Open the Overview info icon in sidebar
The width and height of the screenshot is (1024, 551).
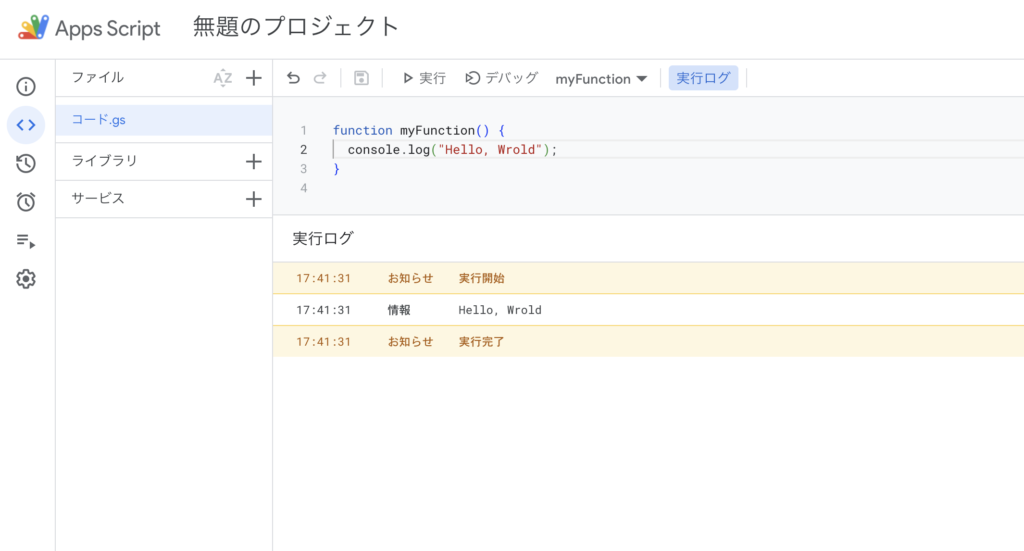coord(26,86)
